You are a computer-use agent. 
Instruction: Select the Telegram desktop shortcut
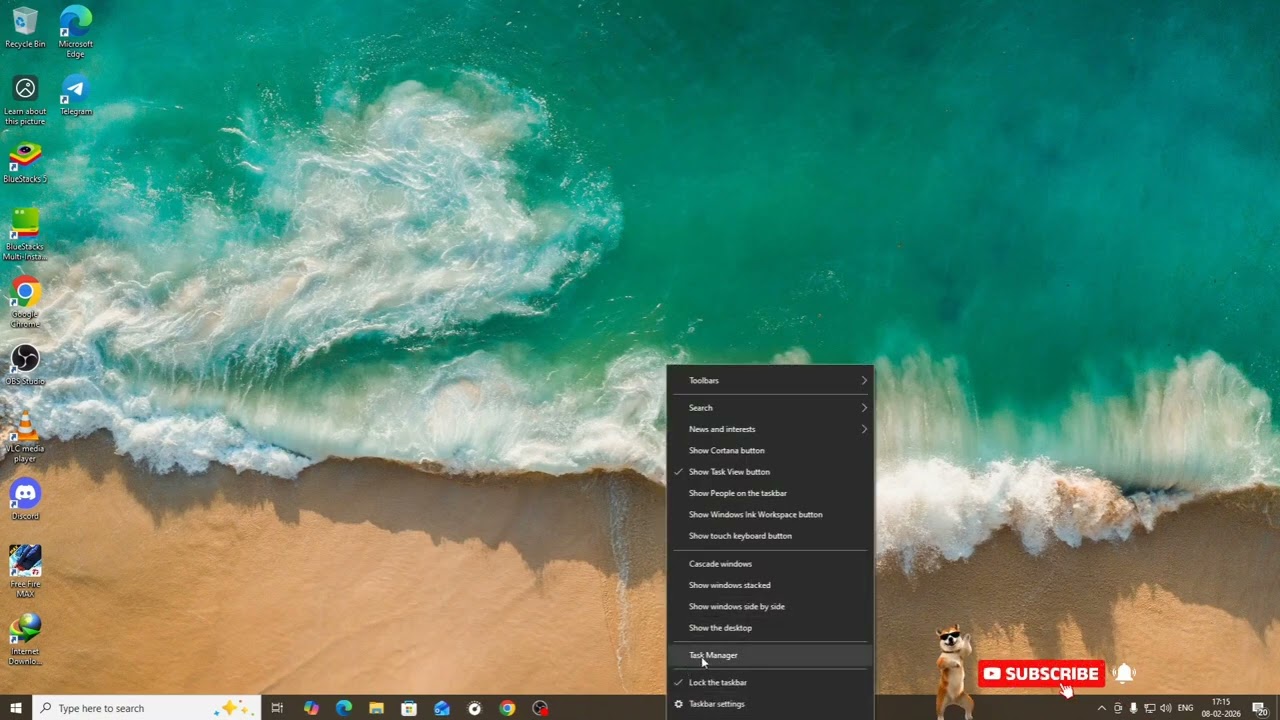click(x=76, y=95)
